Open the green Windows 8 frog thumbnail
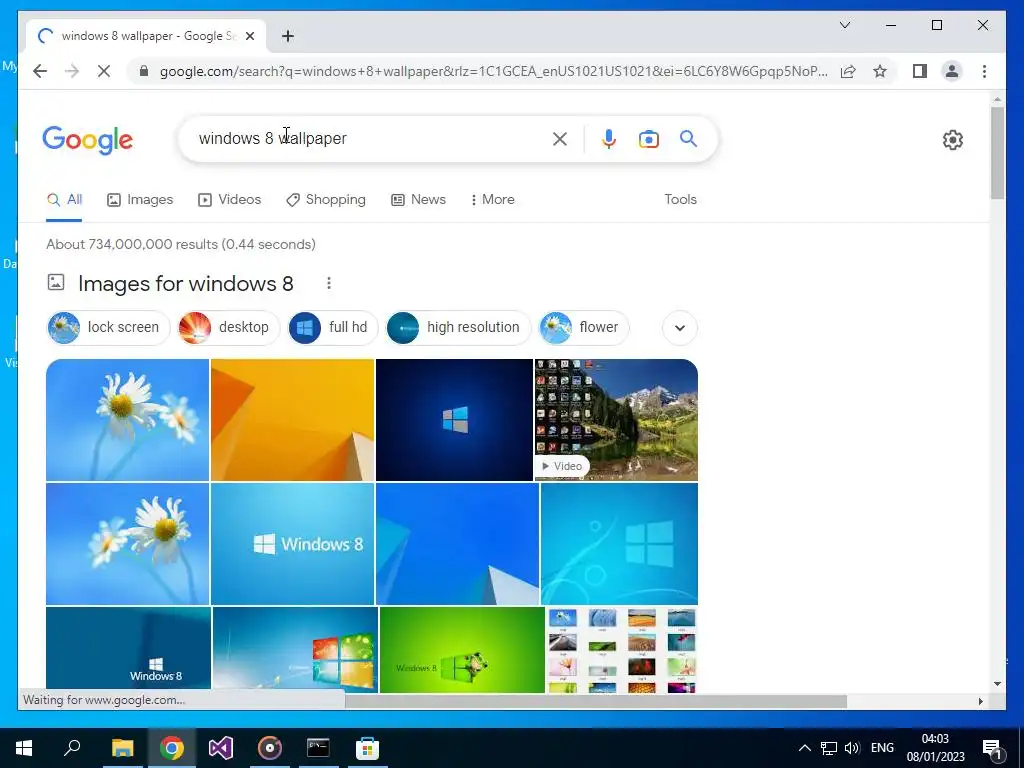The width and height of the screenshot is (1024, 768). (x=462, y=650)
